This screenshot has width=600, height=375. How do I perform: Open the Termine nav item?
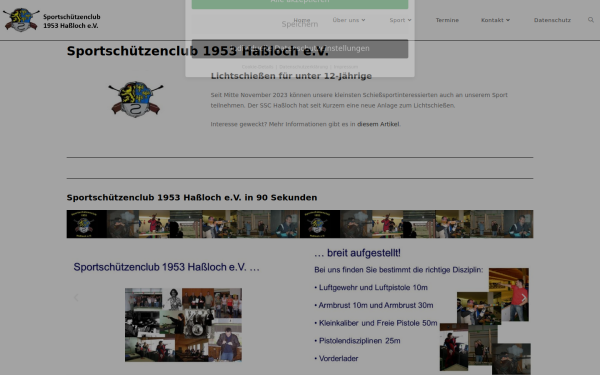click(x=447, y=20)
